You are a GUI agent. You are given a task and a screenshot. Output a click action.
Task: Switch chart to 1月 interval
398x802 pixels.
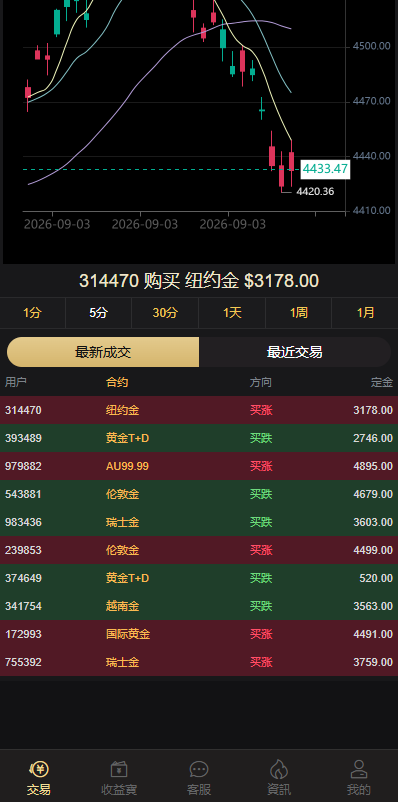click(365, 313)
